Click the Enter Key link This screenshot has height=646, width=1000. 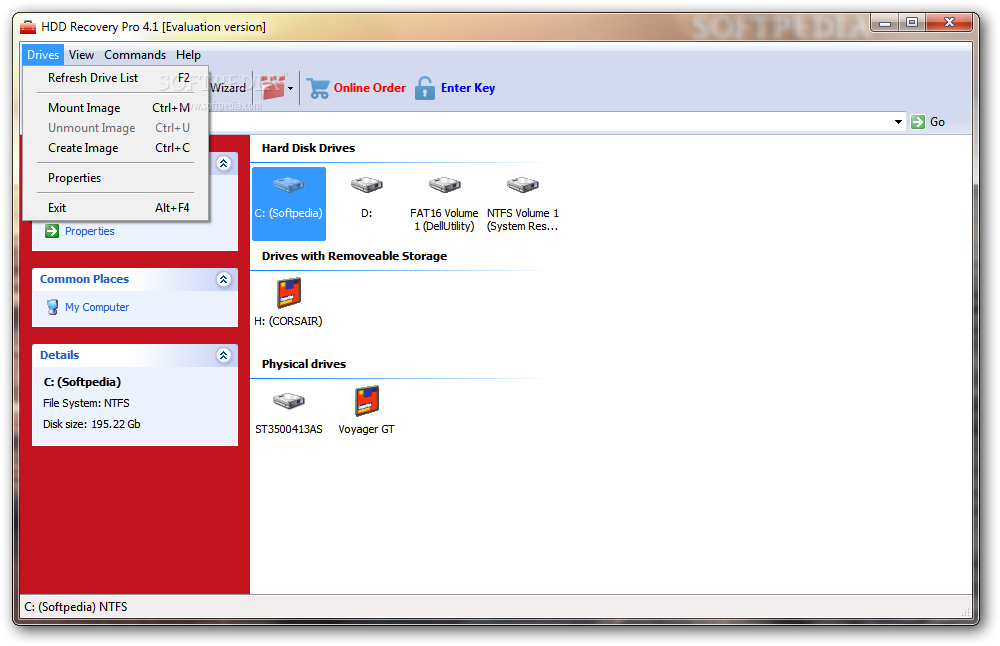467,88
